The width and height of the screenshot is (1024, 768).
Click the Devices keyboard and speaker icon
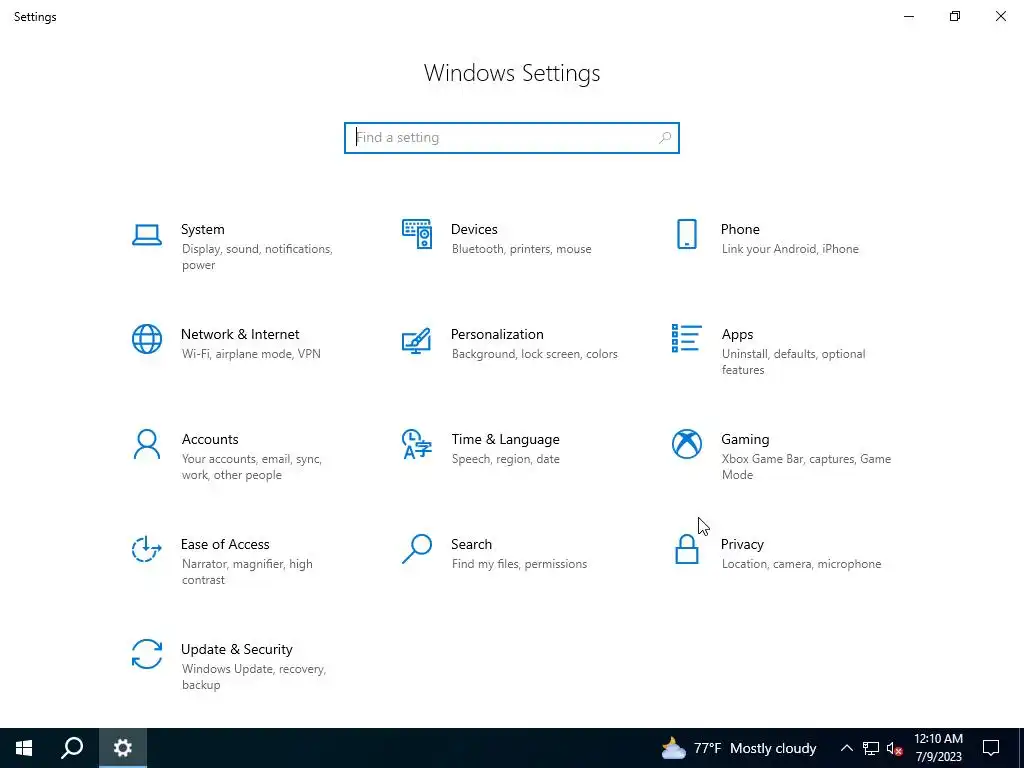coord(417,234)
